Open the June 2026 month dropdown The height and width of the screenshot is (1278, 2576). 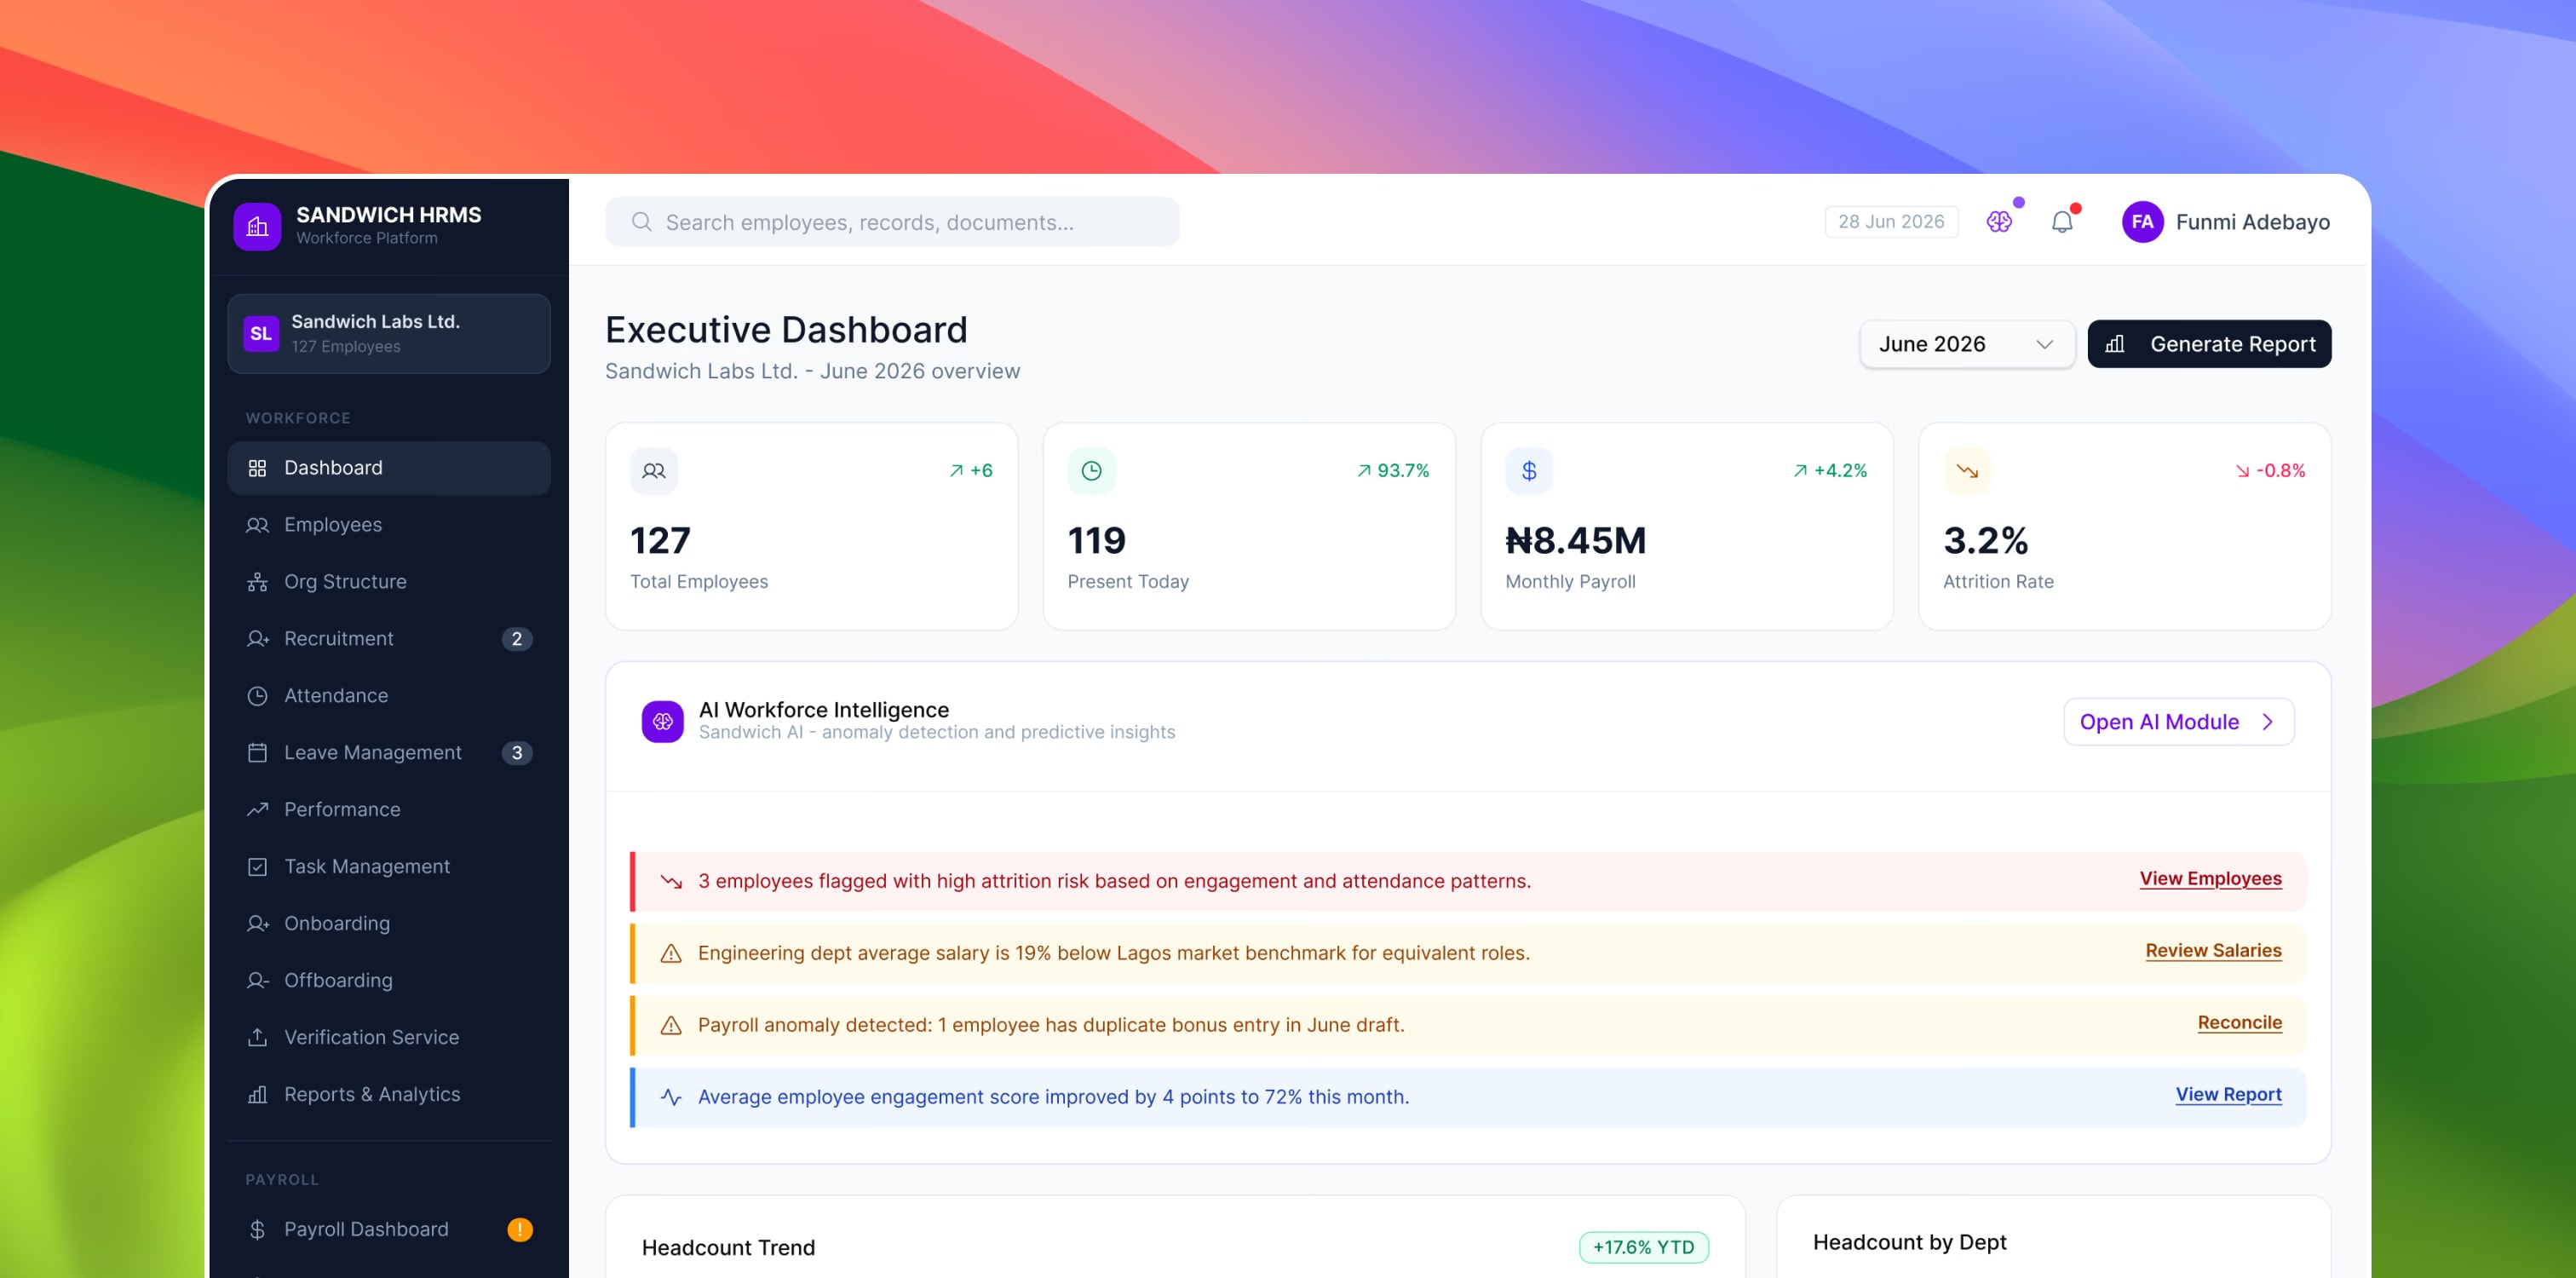[x=1967, y=344]
